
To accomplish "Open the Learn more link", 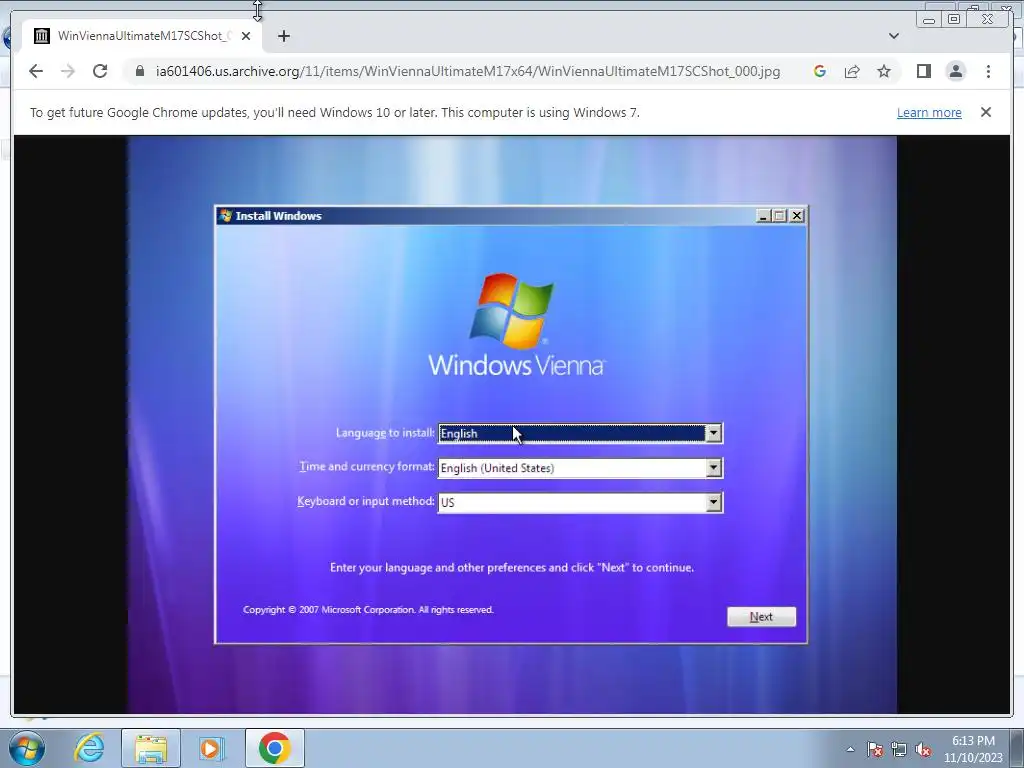I will click(x=929, y=112).
